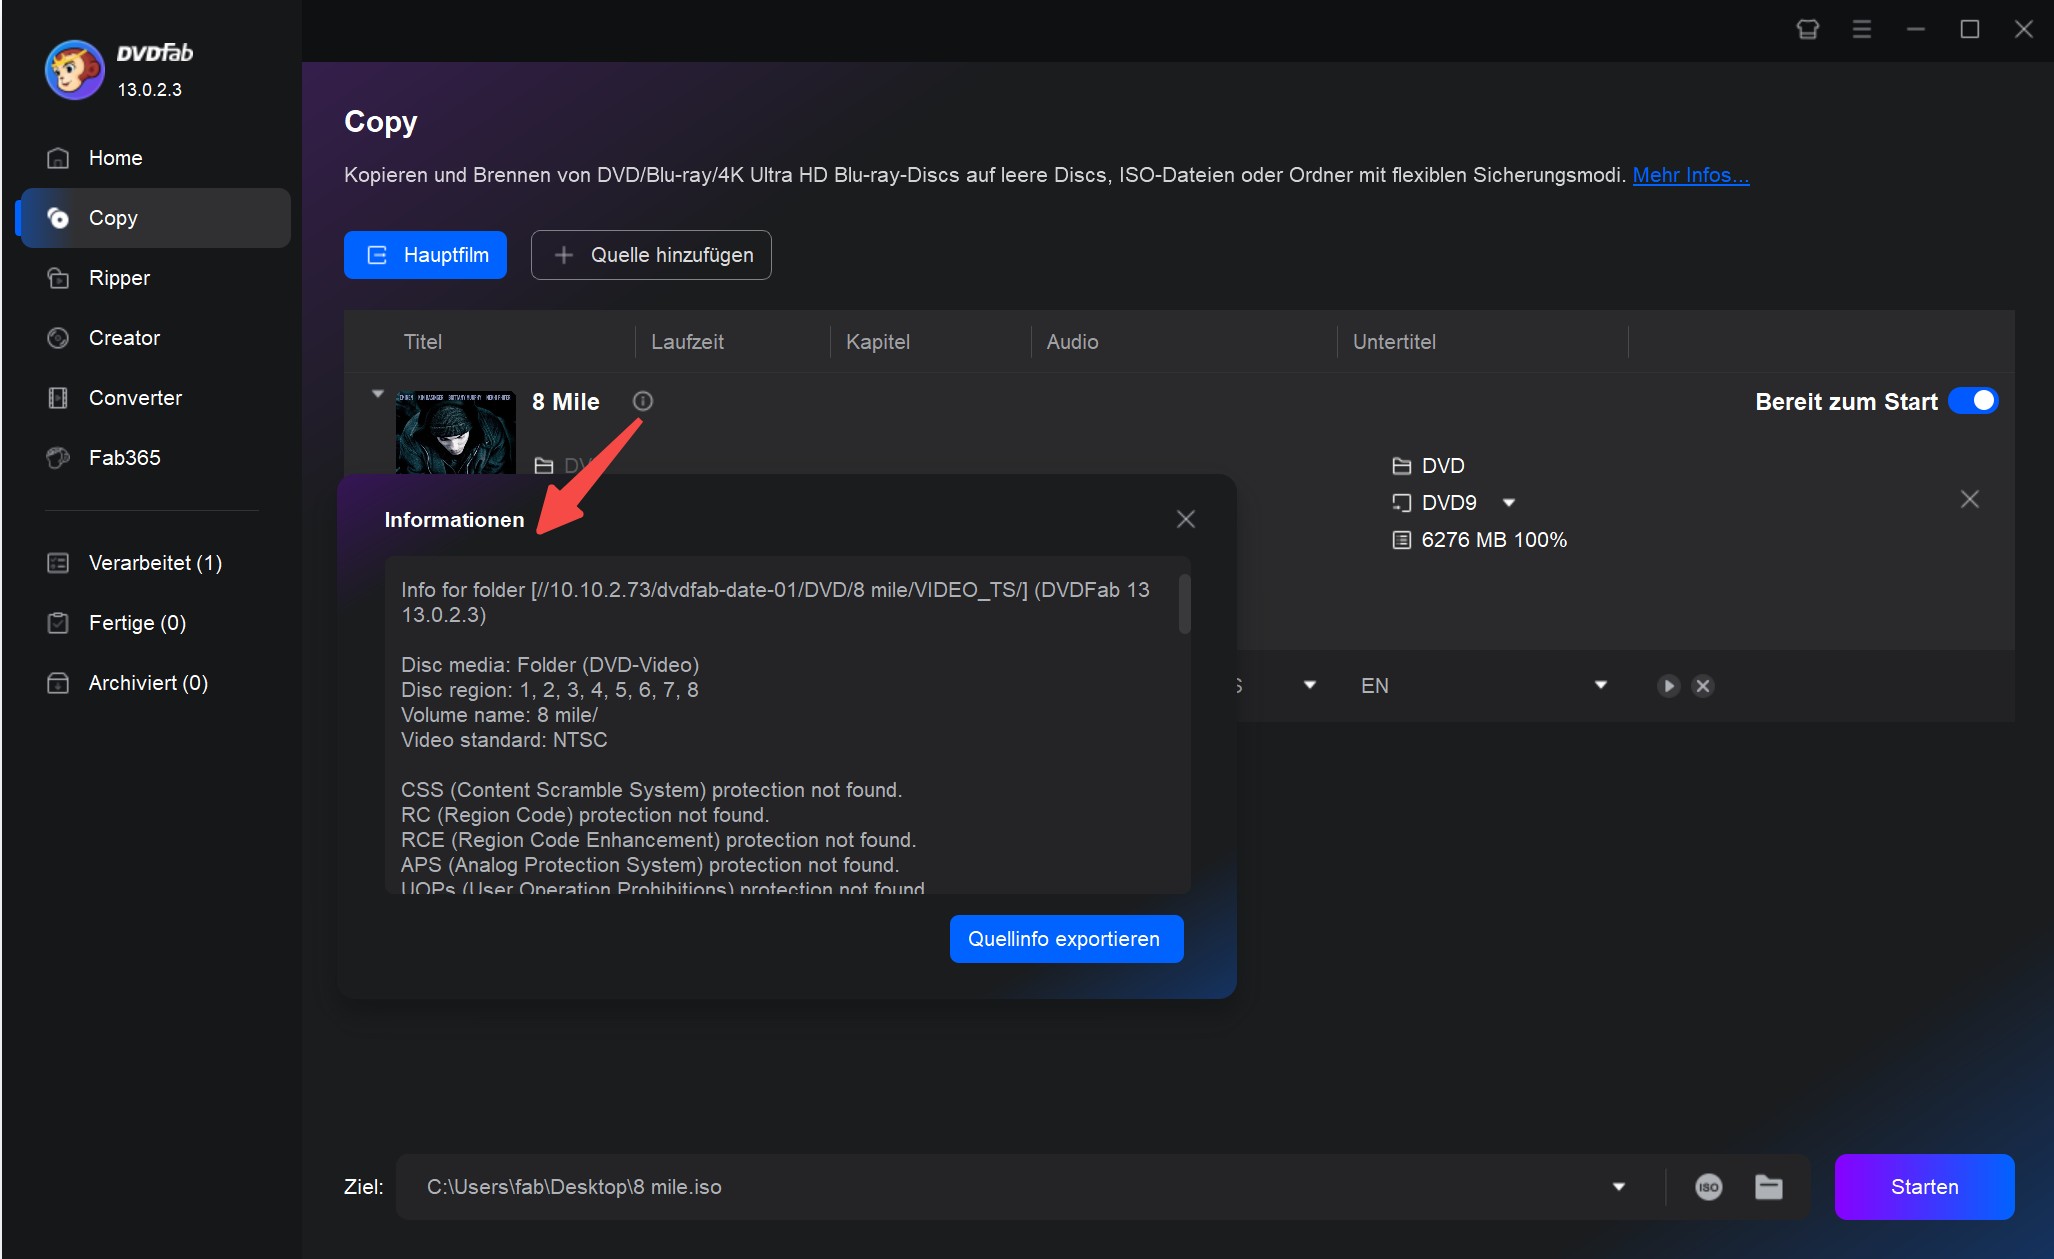
Task: Minimize the DVDFab window
Action: [1916, 29]
